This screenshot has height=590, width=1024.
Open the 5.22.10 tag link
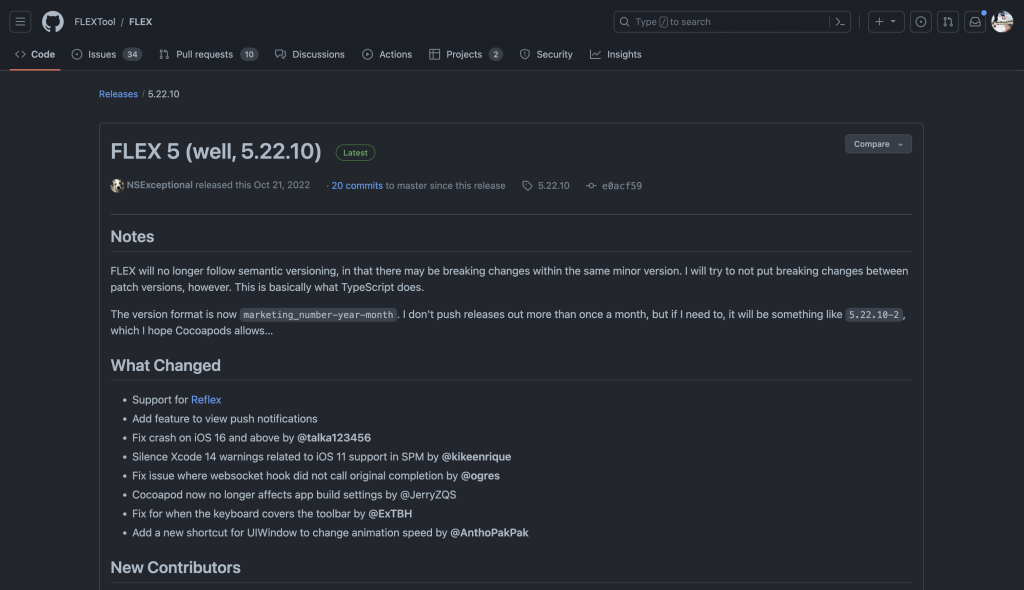pos(553,186)
